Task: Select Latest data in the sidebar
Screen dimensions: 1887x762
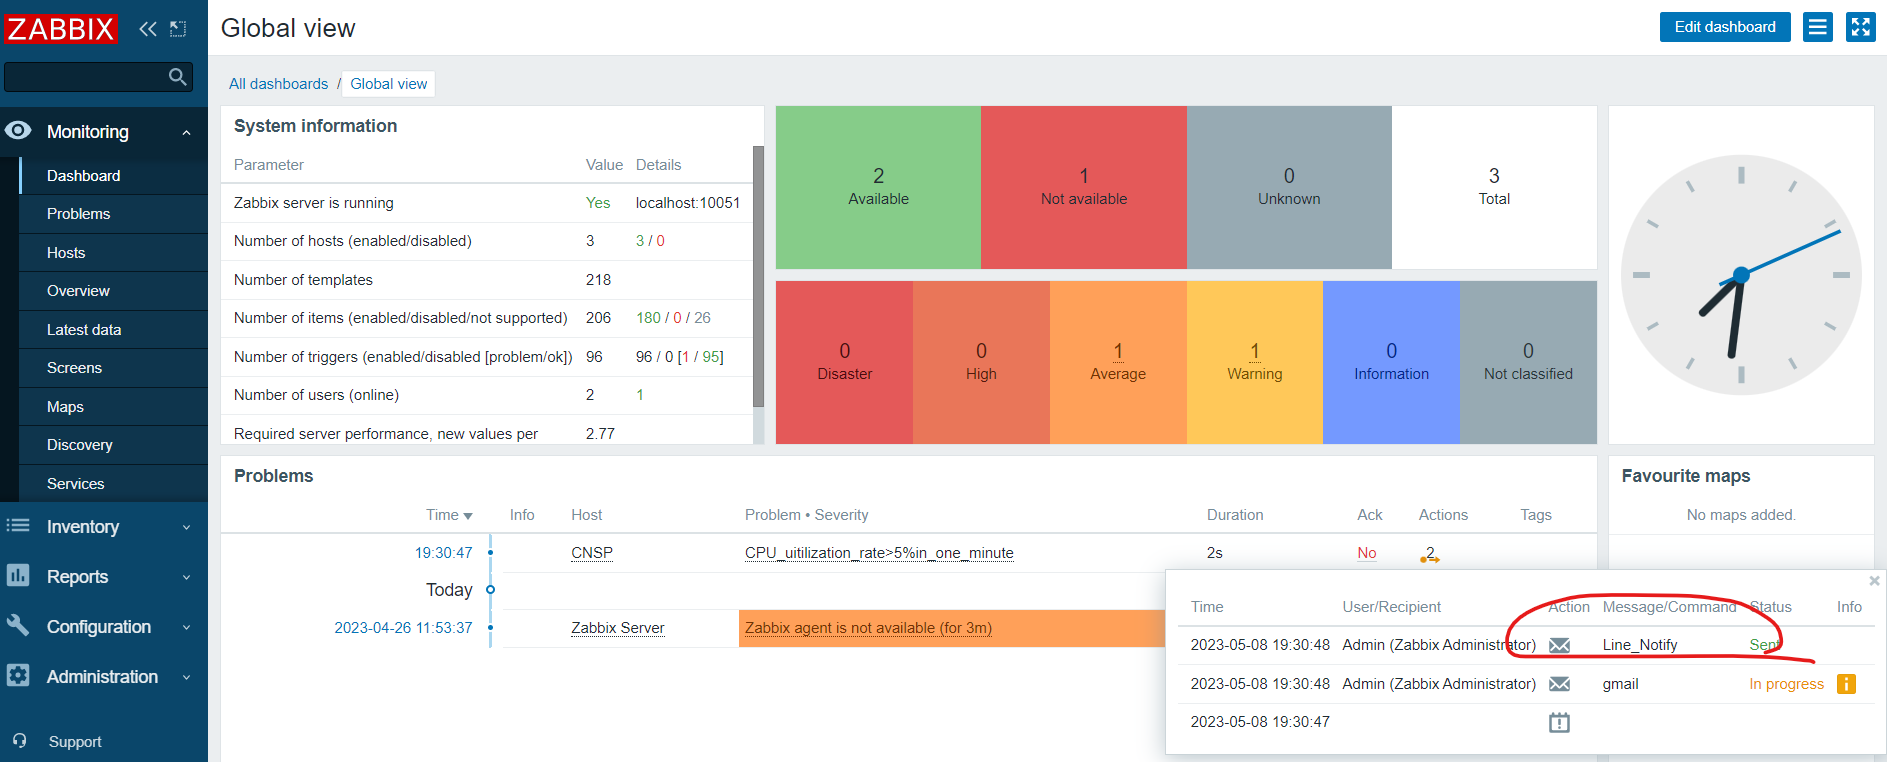Action: point(113,330)
